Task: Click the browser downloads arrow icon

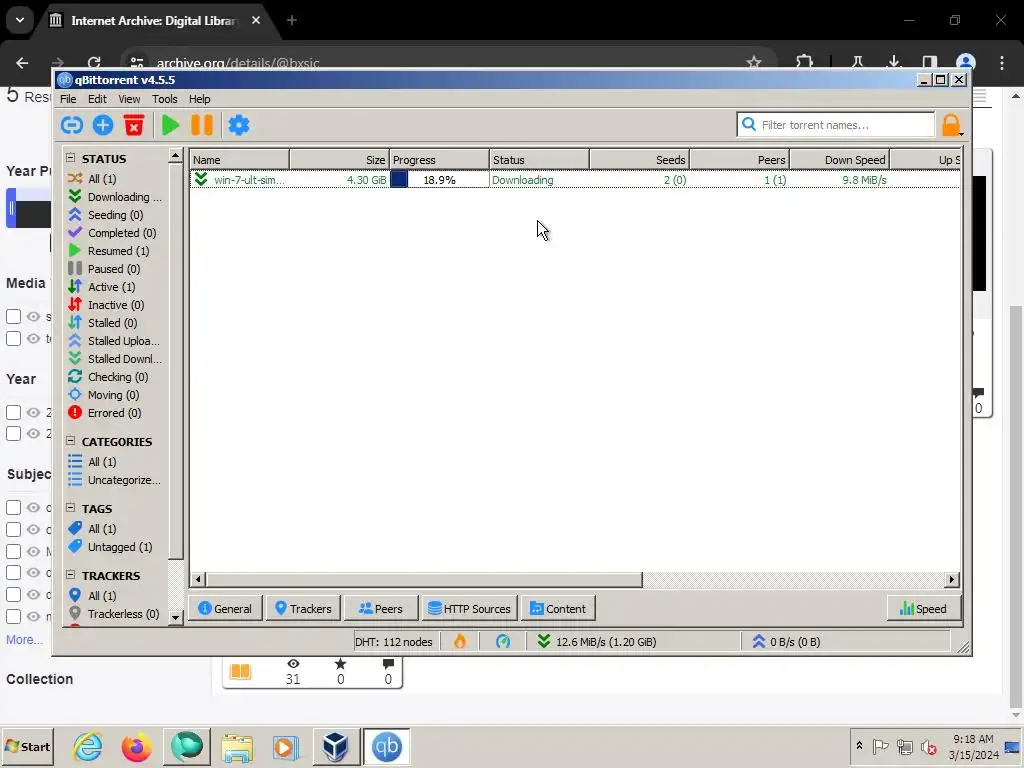Action: tap(893, 63)
